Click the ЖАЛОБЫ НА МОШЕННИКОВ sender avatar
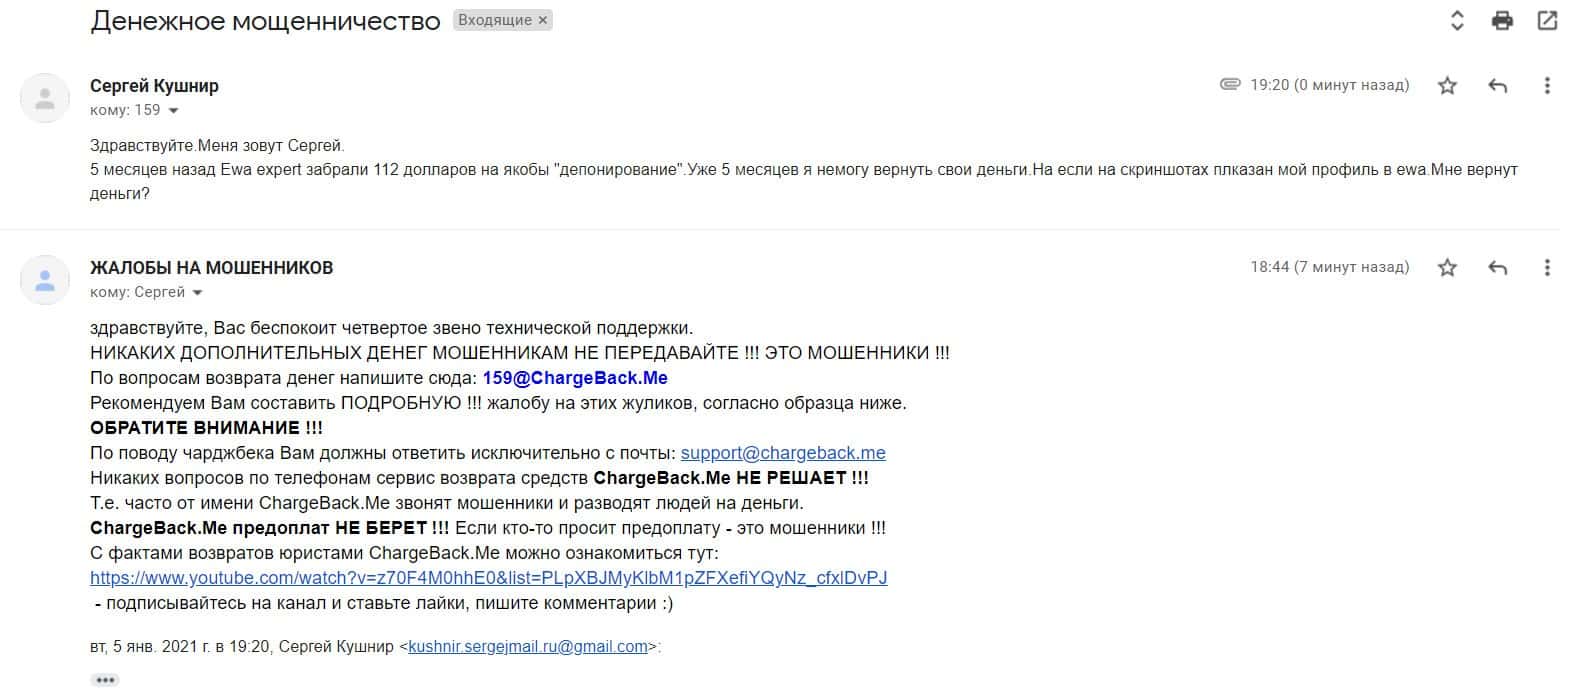This screenshot has height=695, width=1577. pos(45,280)
